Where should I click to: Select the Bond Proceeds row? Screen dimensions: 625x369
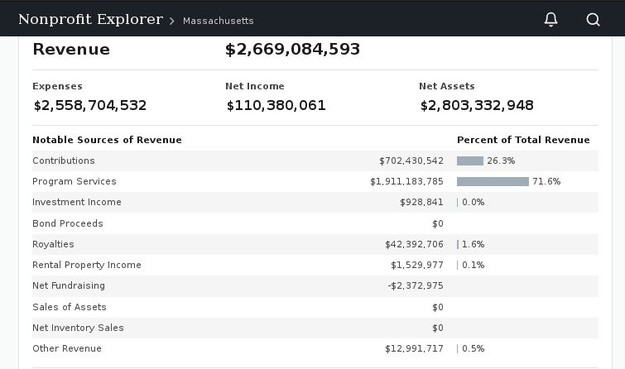(x=315, y=224)
